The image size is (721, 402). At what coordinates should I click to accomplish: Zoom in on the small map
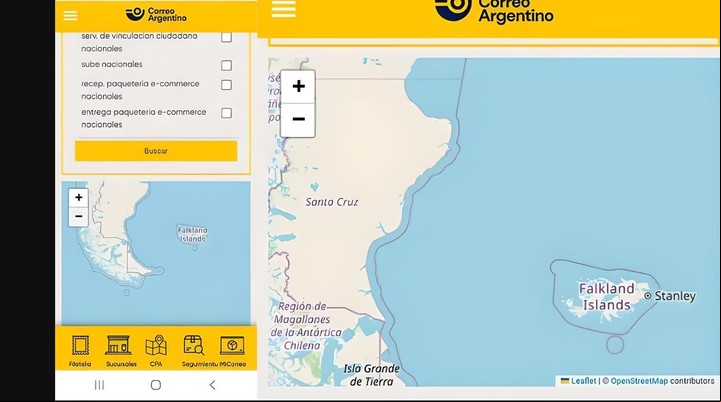click(x=79, y=198)
